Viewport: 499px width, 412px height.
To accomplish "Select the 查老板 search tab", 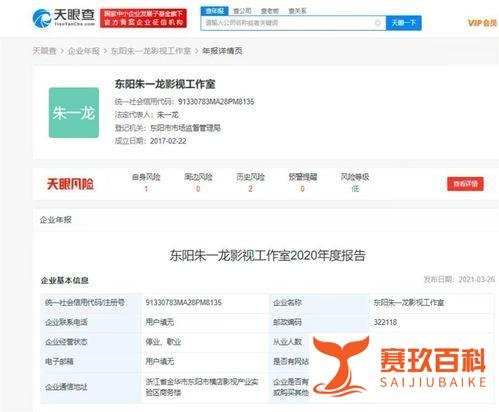I will point(270,11).
